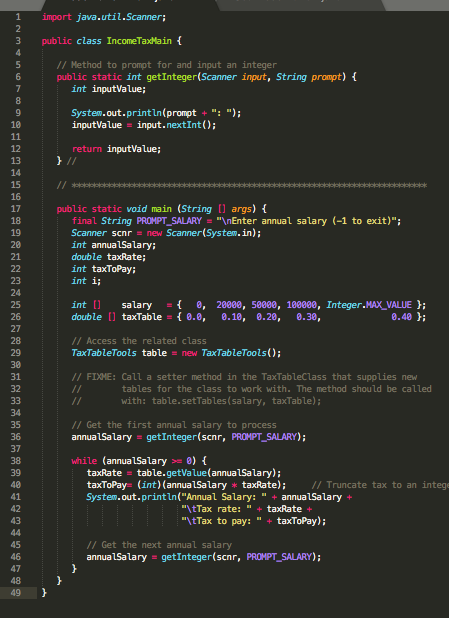Click the value 100000 in salary array
This screenshot has height=618, width=449.
coord(302,305)
